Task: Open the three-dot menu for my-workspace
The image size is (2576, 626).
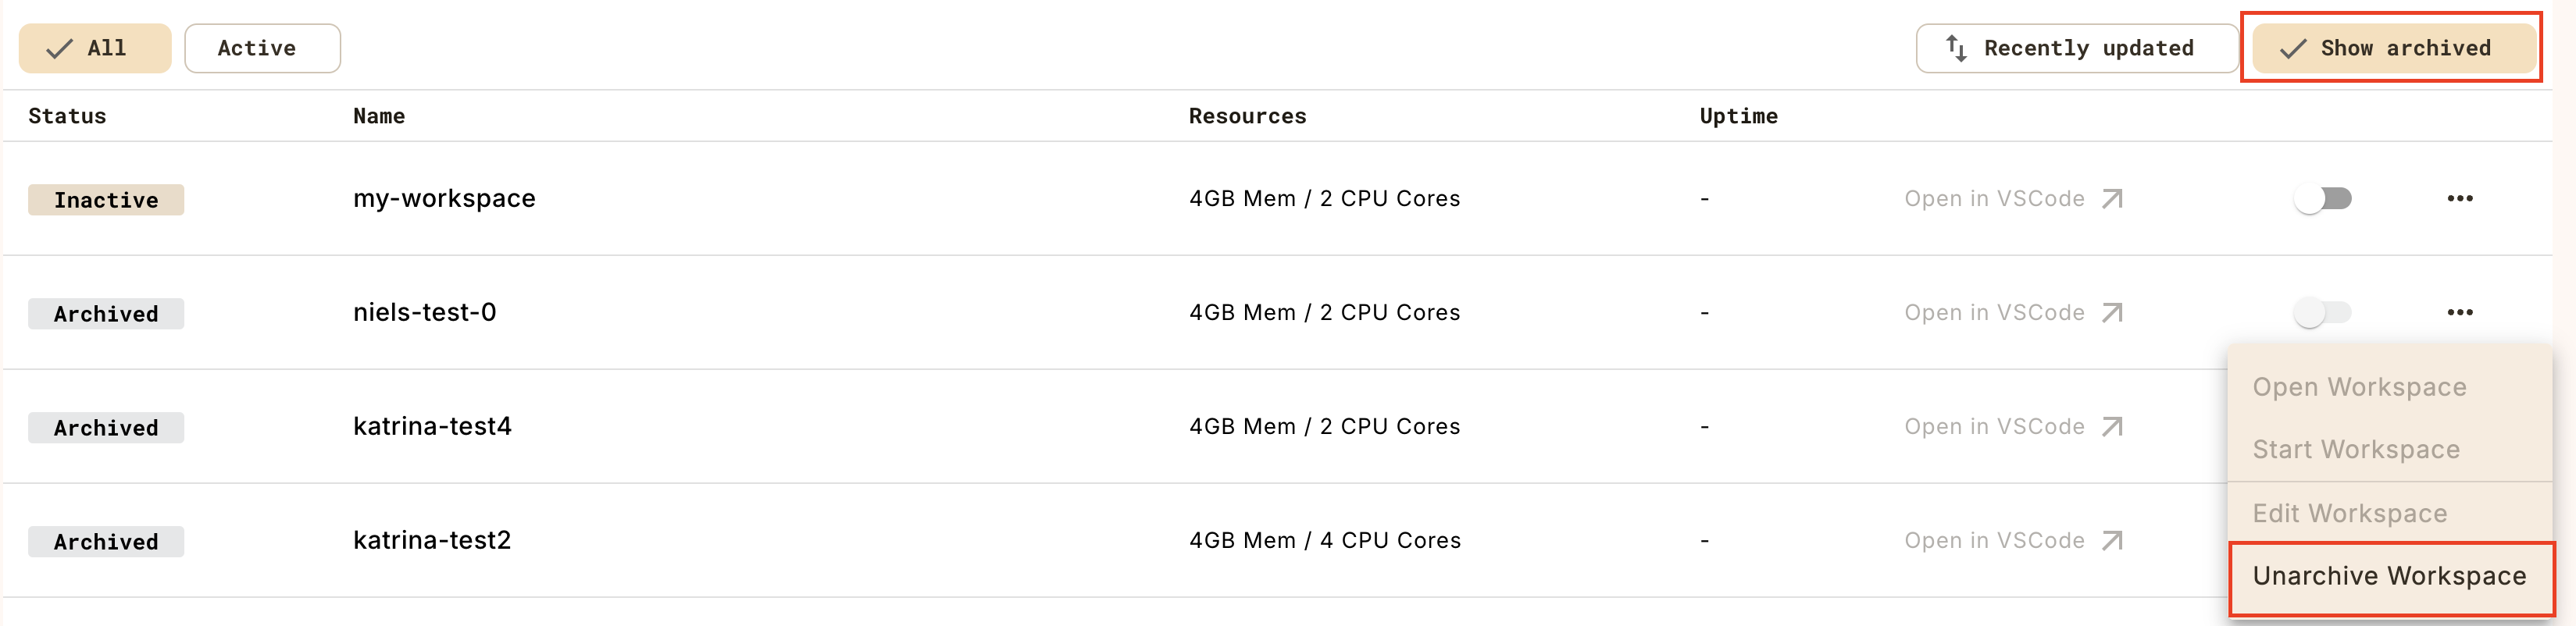Action: point(2460,199)
